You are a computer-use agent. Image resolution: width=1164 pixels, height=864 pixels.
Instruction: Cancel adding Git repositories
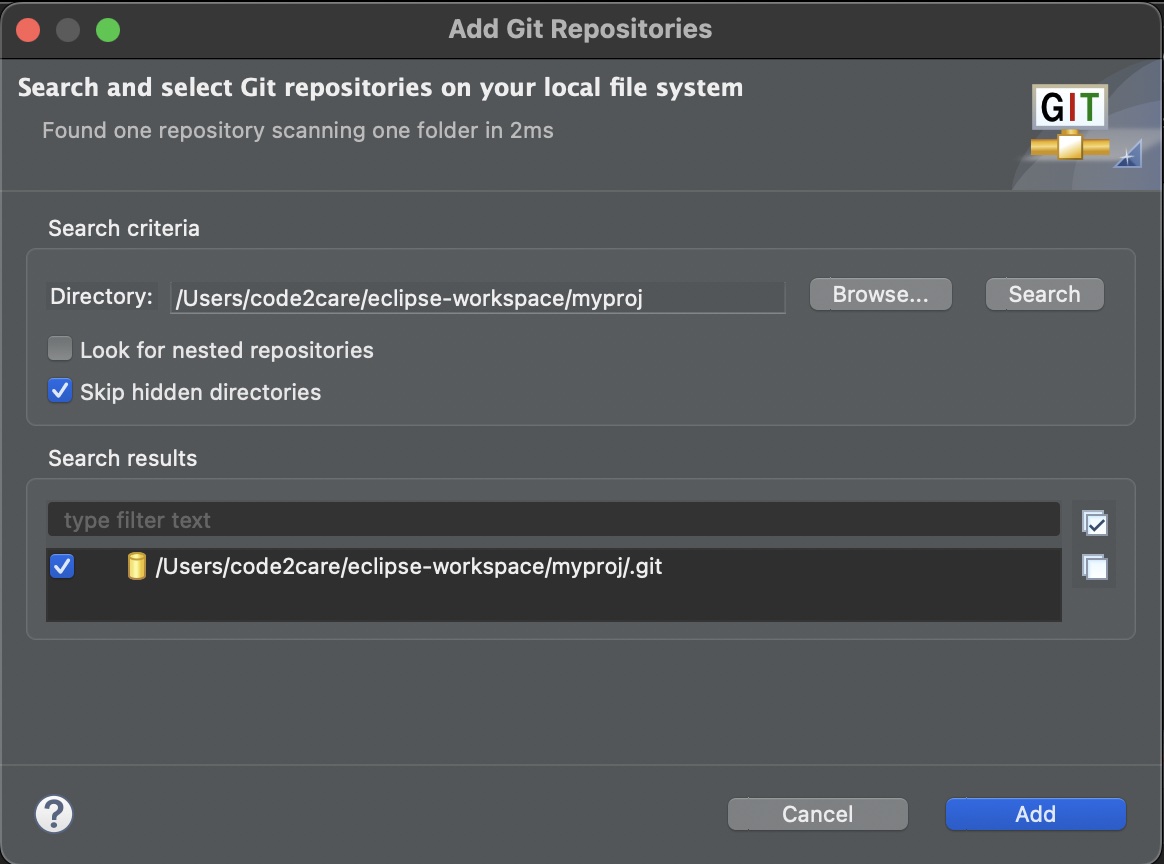pyautogui.click(x=817, y=814)
